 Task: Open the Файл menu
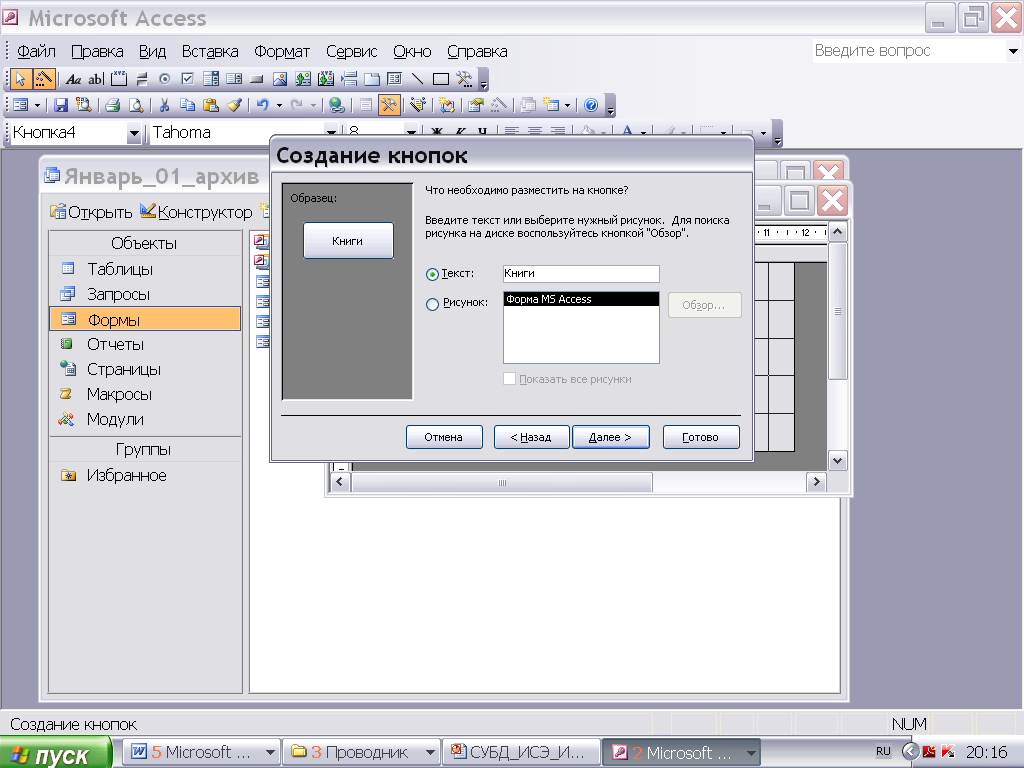click(x=36, y=52)
